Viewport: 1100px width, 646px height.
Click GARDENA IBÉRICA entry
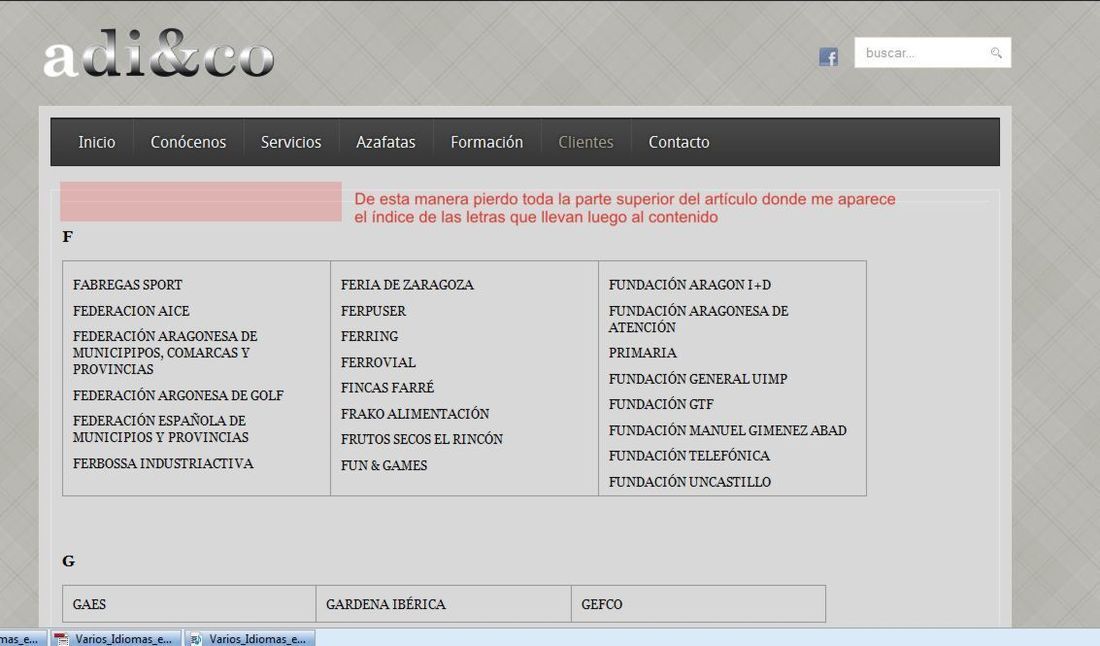(x=386, y=604)
